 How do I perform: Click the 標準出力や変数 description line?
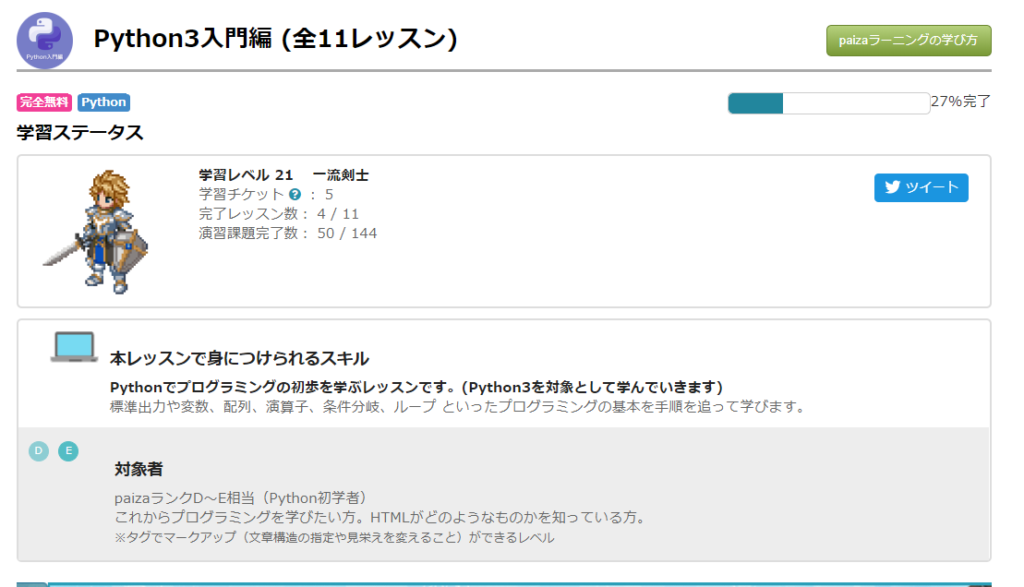pyautogui.click(x=457, y=406)
